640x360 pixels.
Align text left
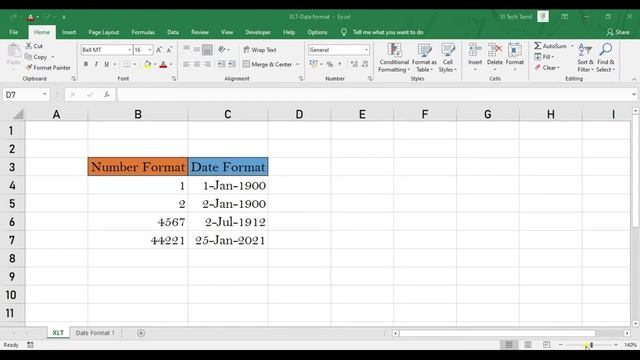(x=187, y=64)
